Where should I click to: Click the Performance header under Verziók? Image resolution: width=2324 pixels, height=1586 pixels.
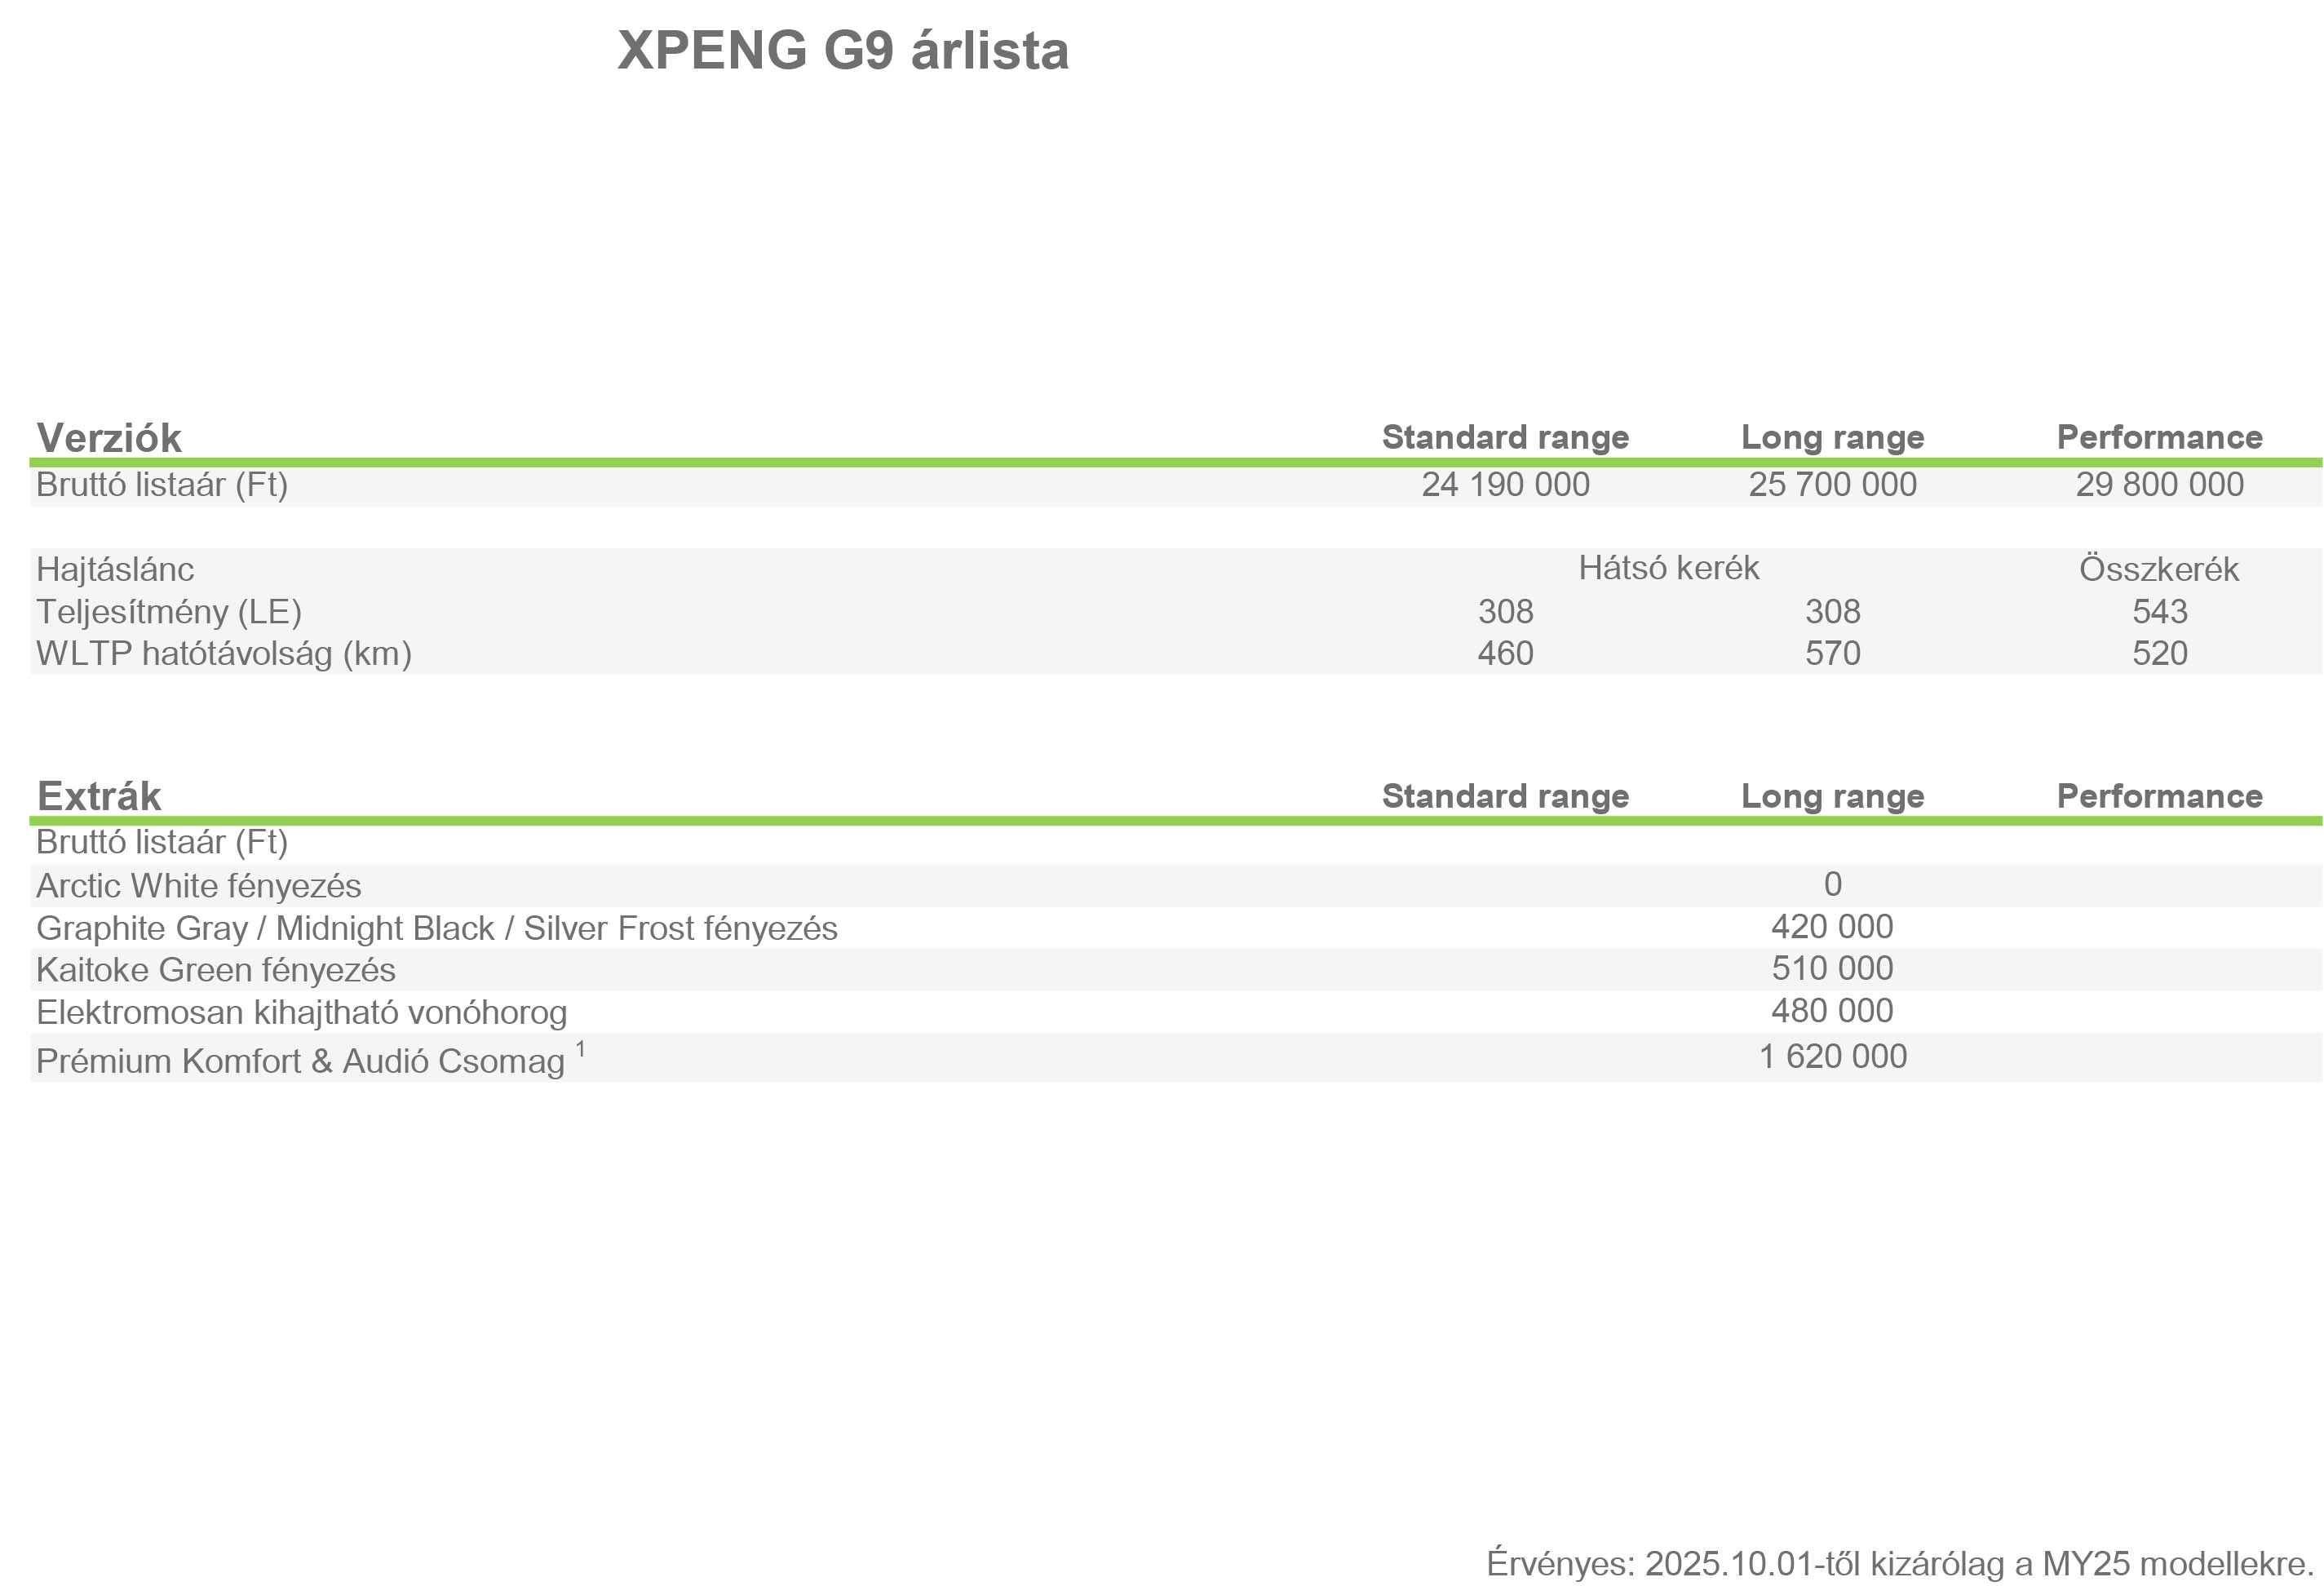point(2159,437)
